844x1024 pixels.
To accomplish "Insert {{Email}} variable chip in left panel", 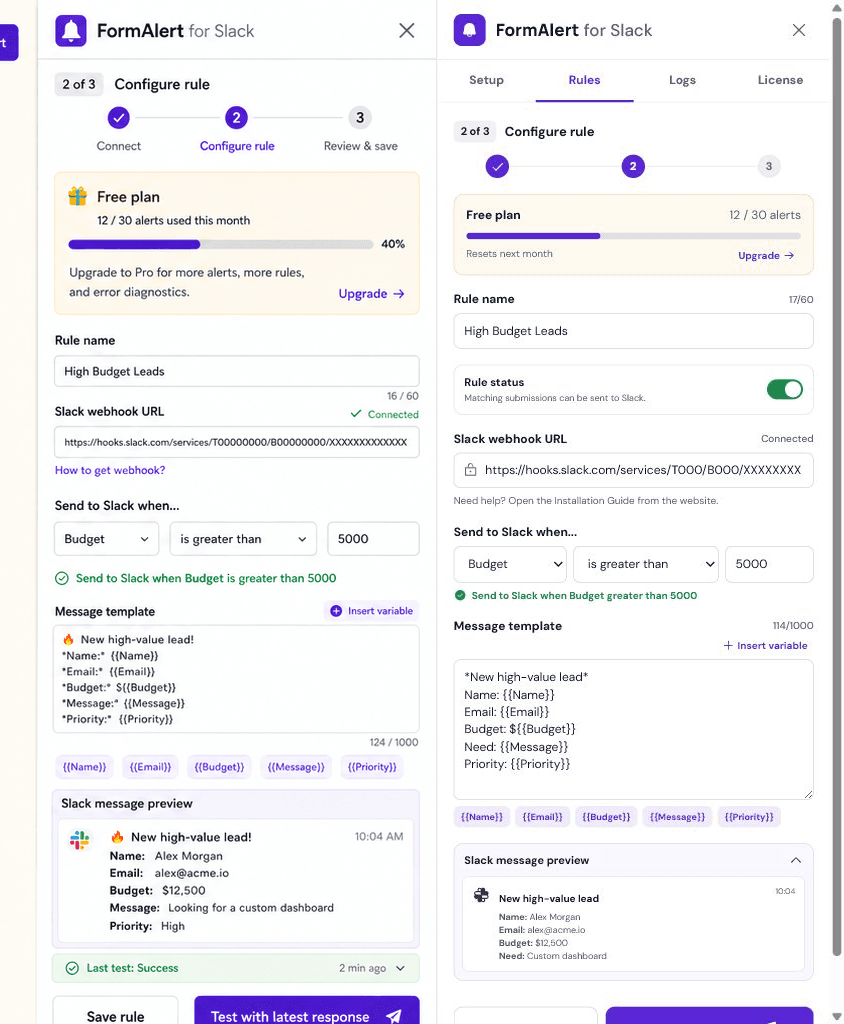I will tap(150, 767).
